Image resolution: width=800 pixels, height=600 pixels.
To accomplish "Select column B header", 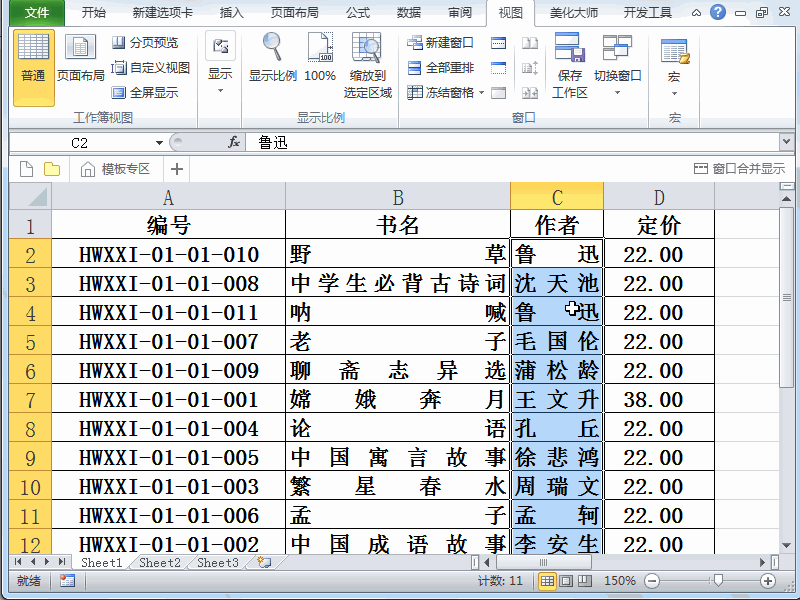I will (x=398, y=196).
